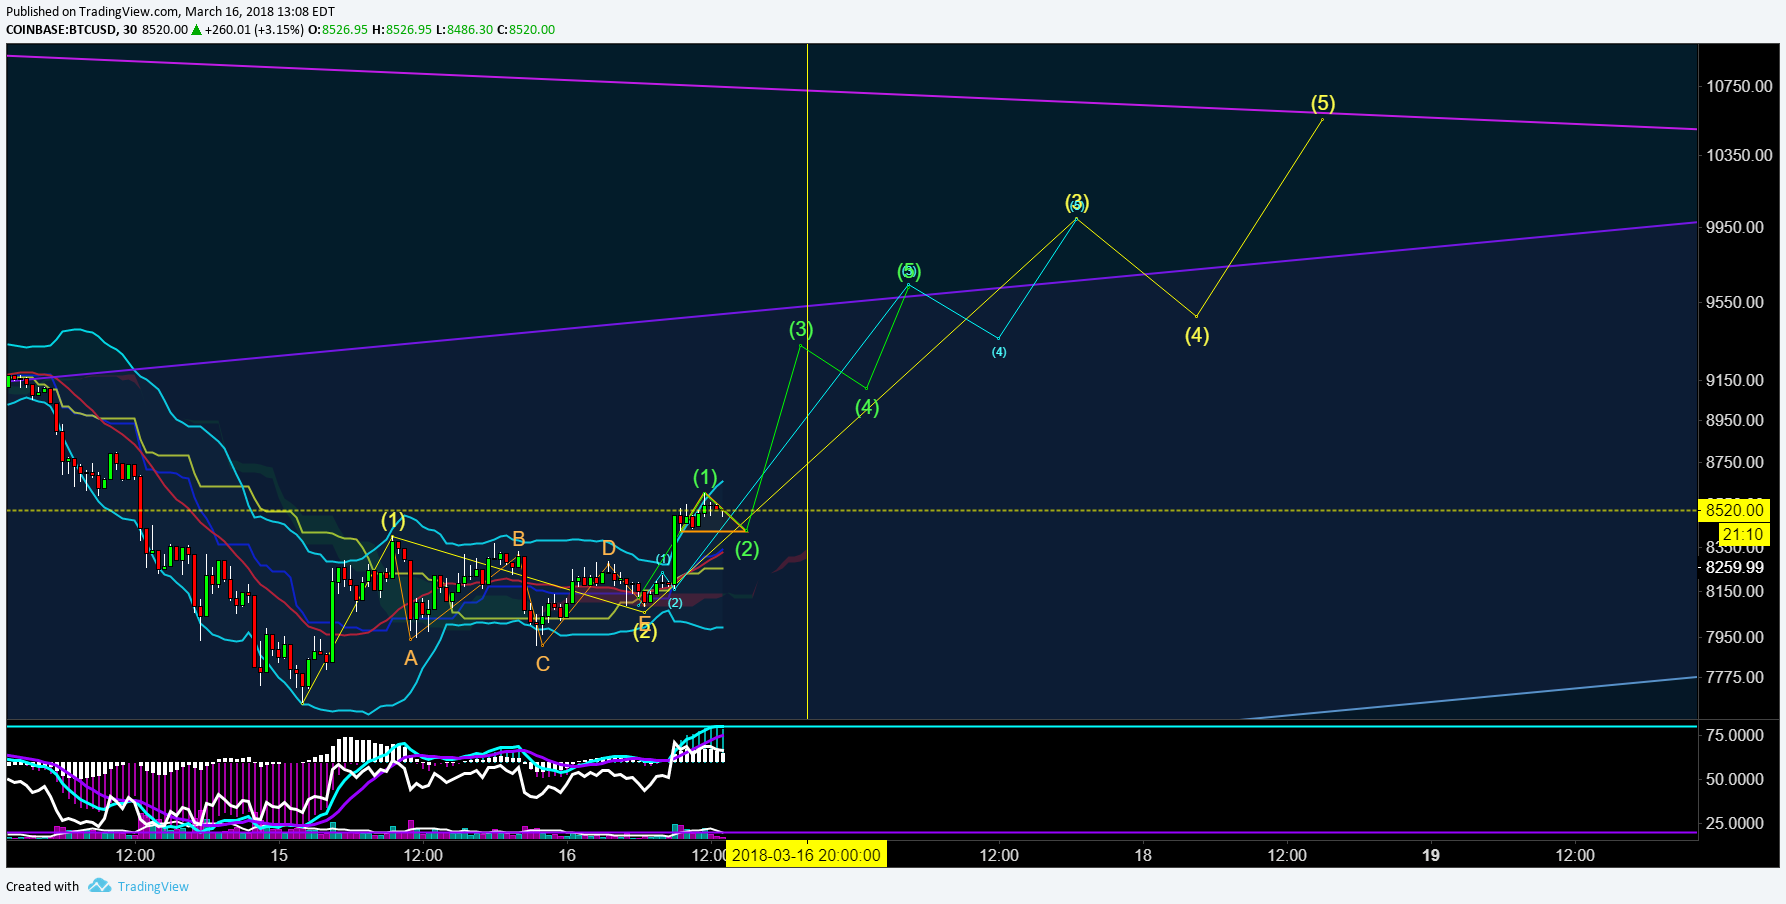
Task: Click the 'Created with' footer text
Action: point(42,886)
